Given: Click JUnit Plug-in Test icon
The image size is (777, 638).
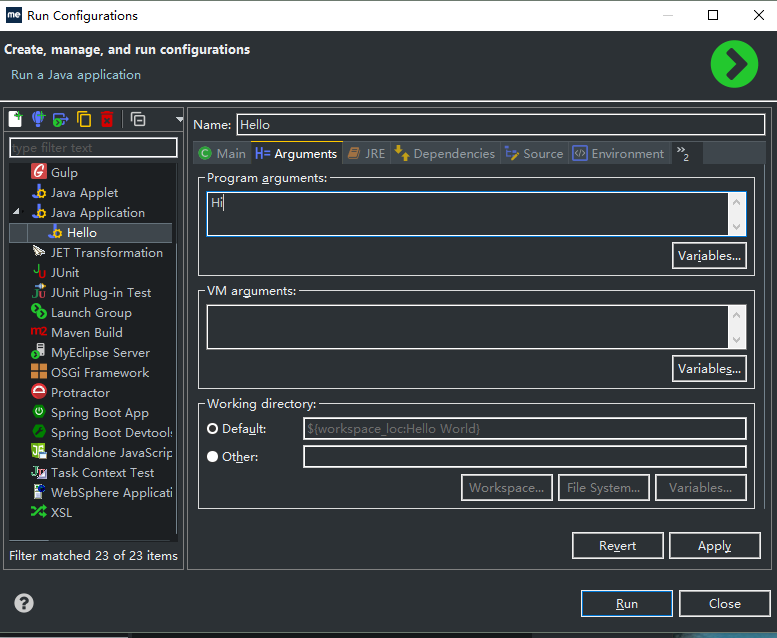Looking at the screenshot, I should click(39, 292).
